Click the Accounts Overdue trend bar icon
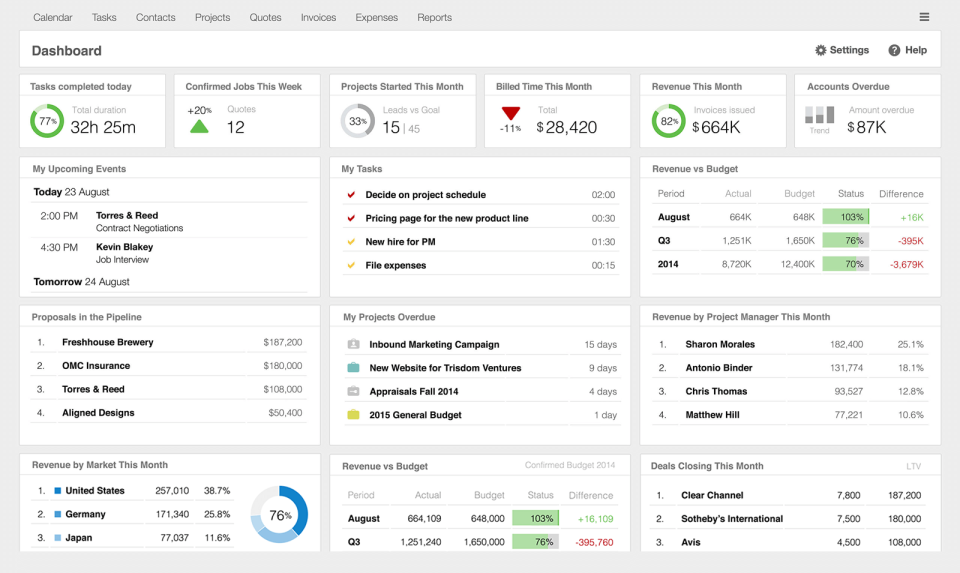960x573 pixels. point(819,115)
